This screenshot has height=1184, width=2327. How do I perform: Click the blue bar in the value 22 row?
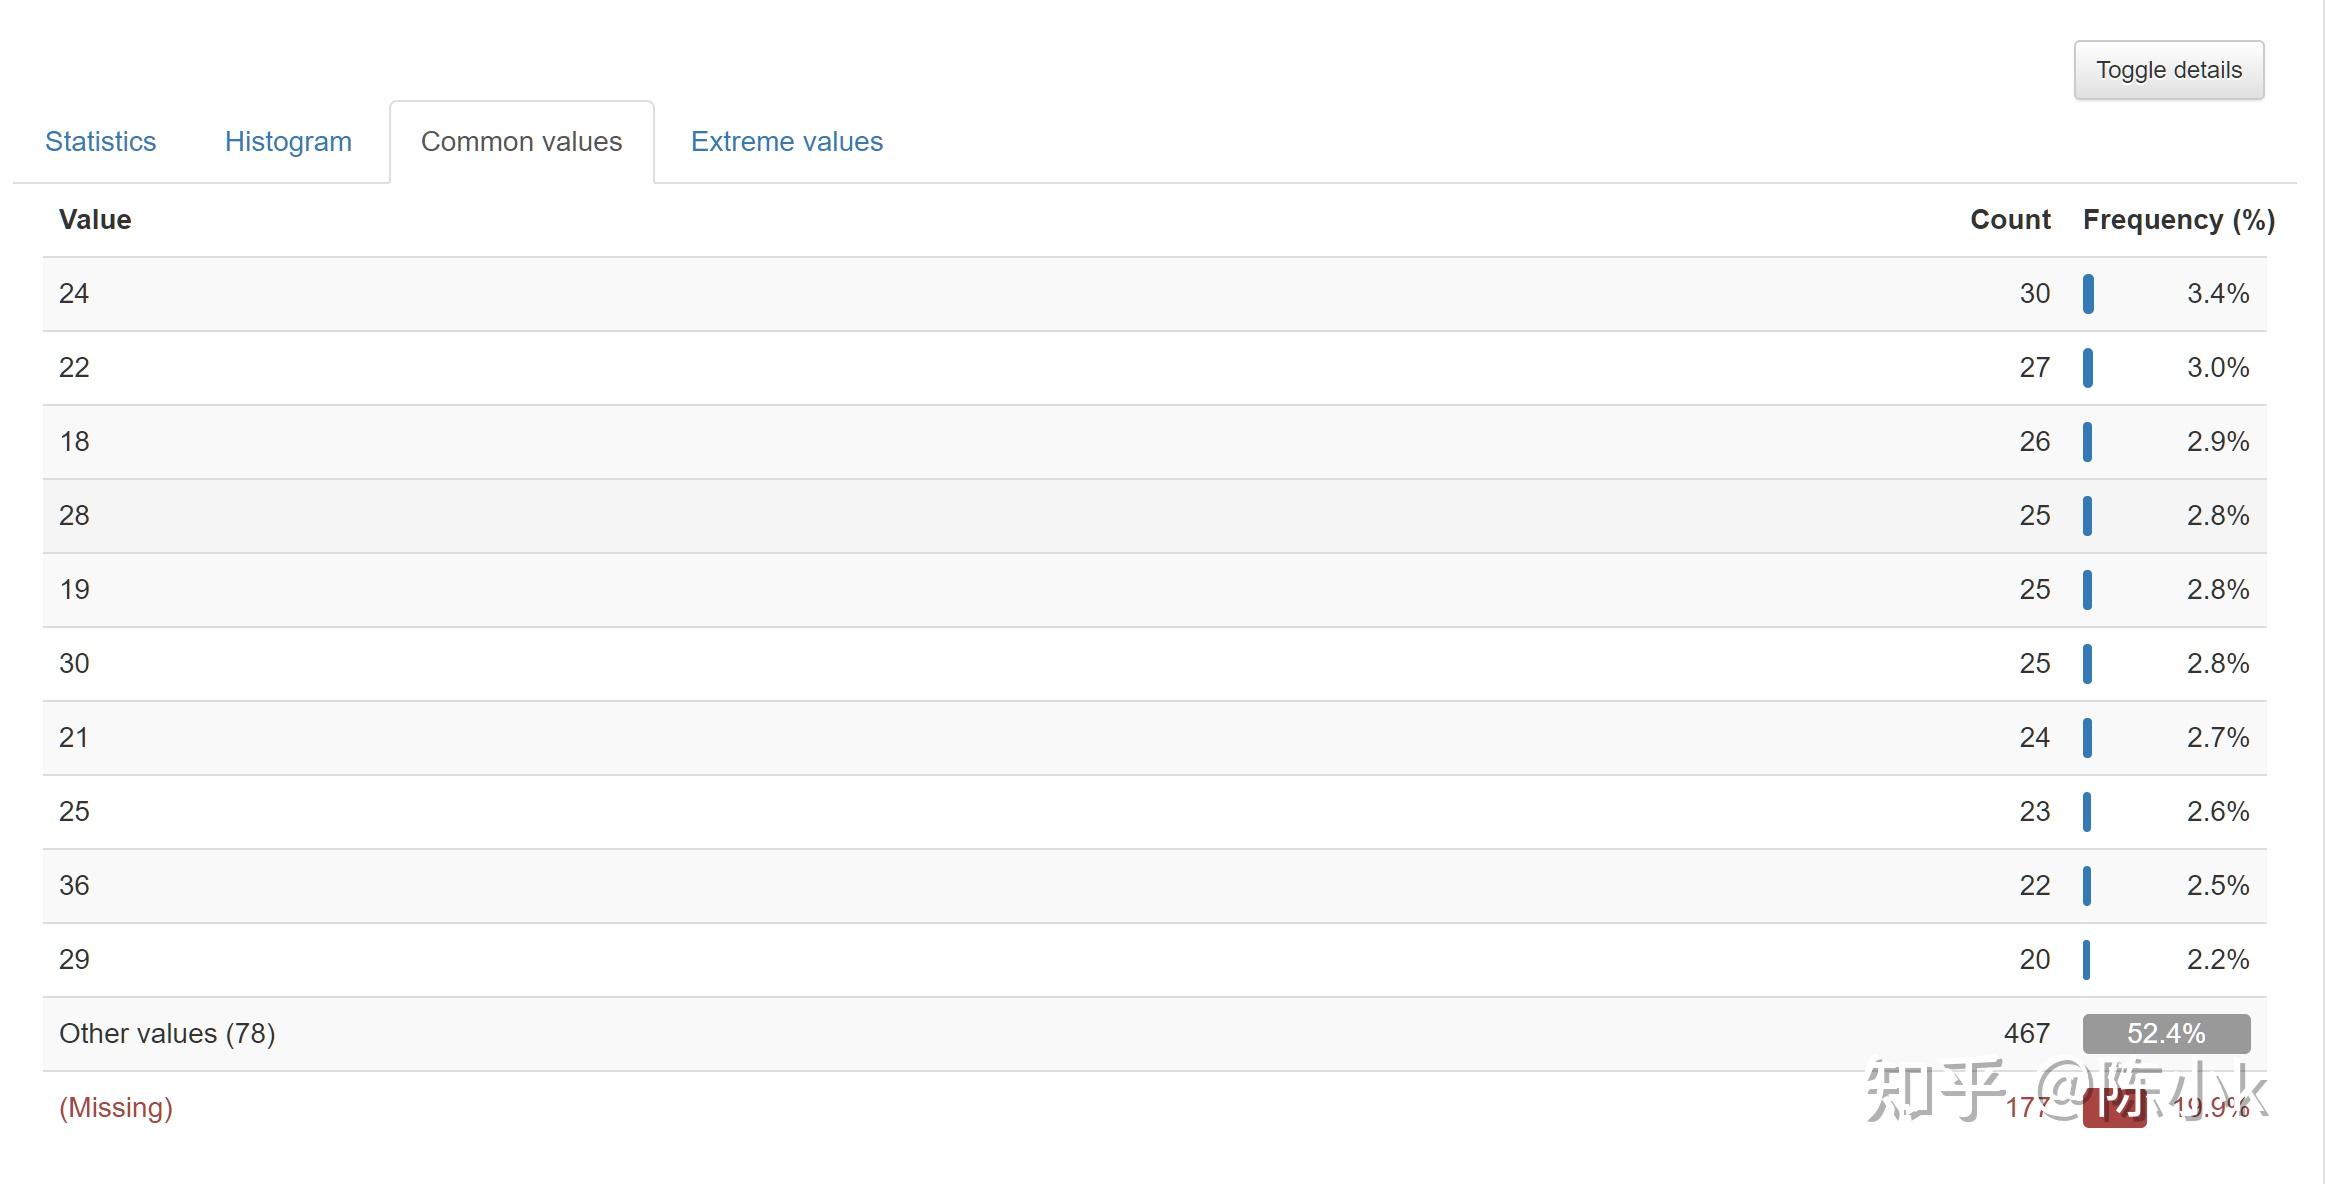click(2088, 368)
